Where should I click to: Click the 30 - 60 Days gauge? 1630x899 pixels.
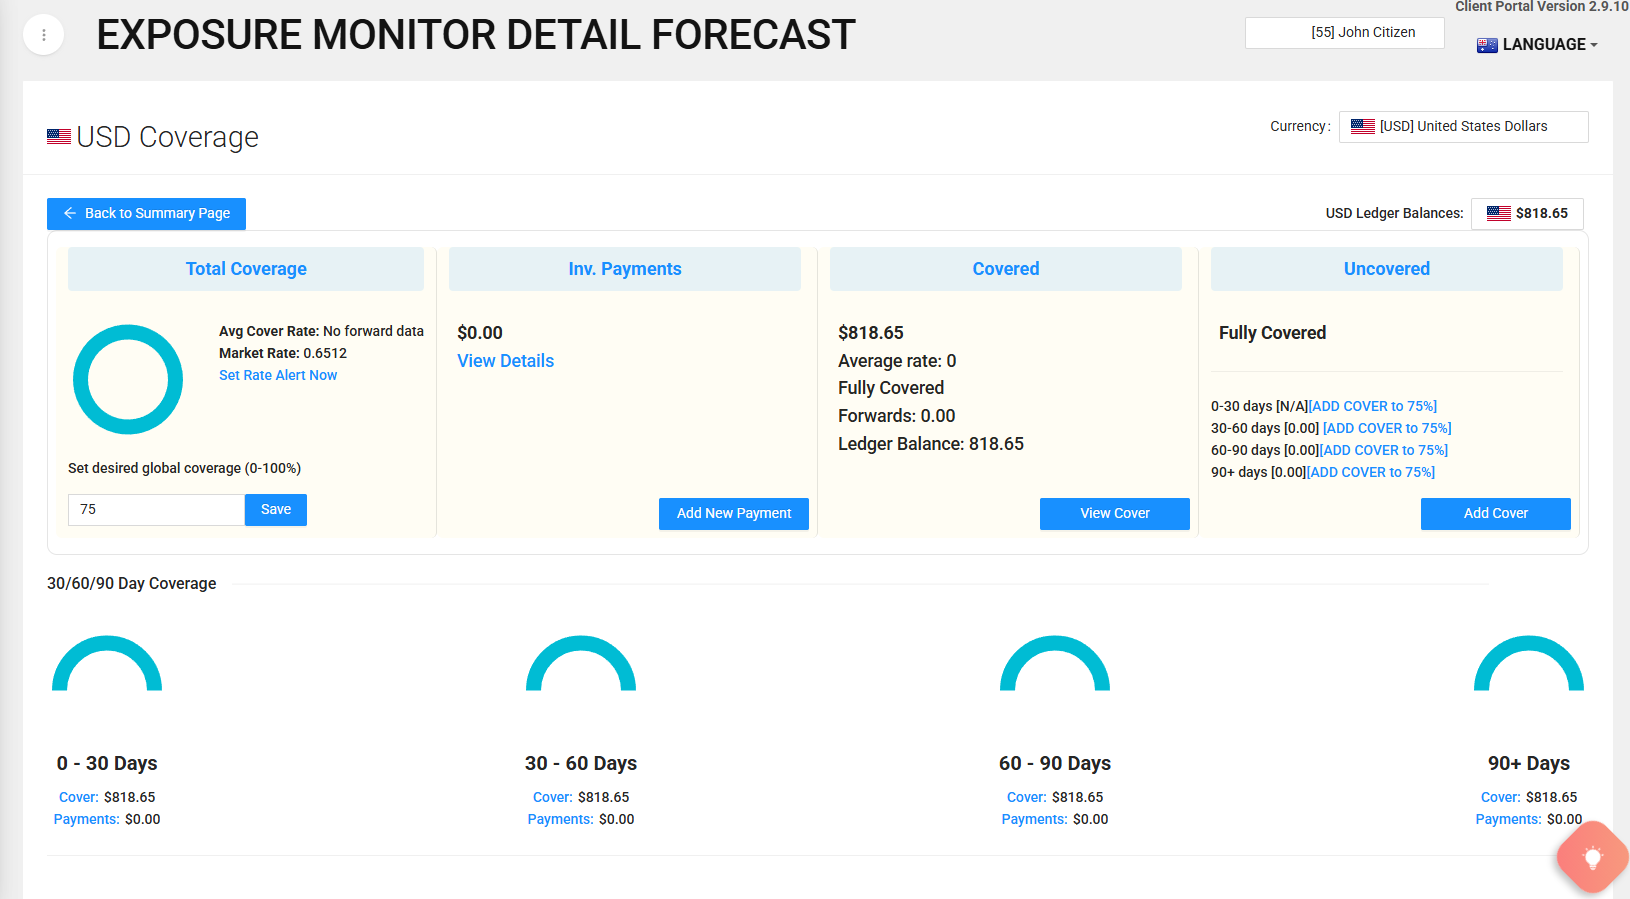point(581,663)
